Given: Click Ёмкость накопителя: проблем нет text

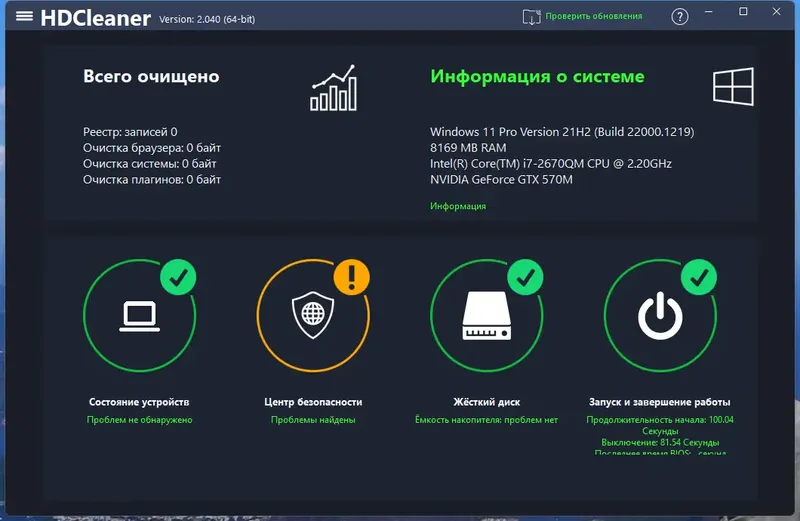Looking at the screenshot, I should coord(486,420).
